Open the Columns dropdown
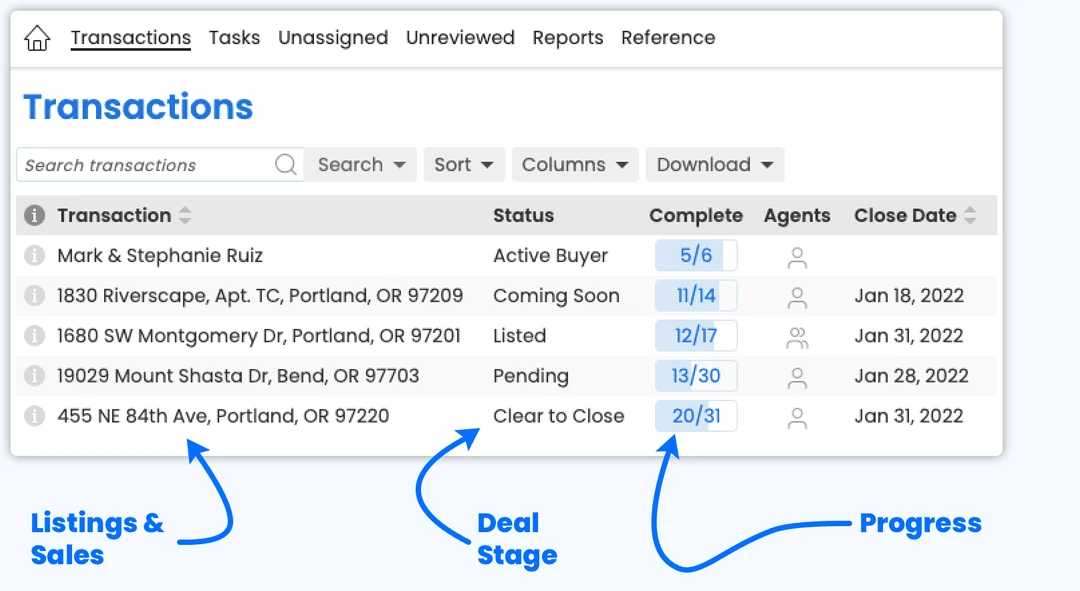Screen dimensions: 1080x591 575,165
